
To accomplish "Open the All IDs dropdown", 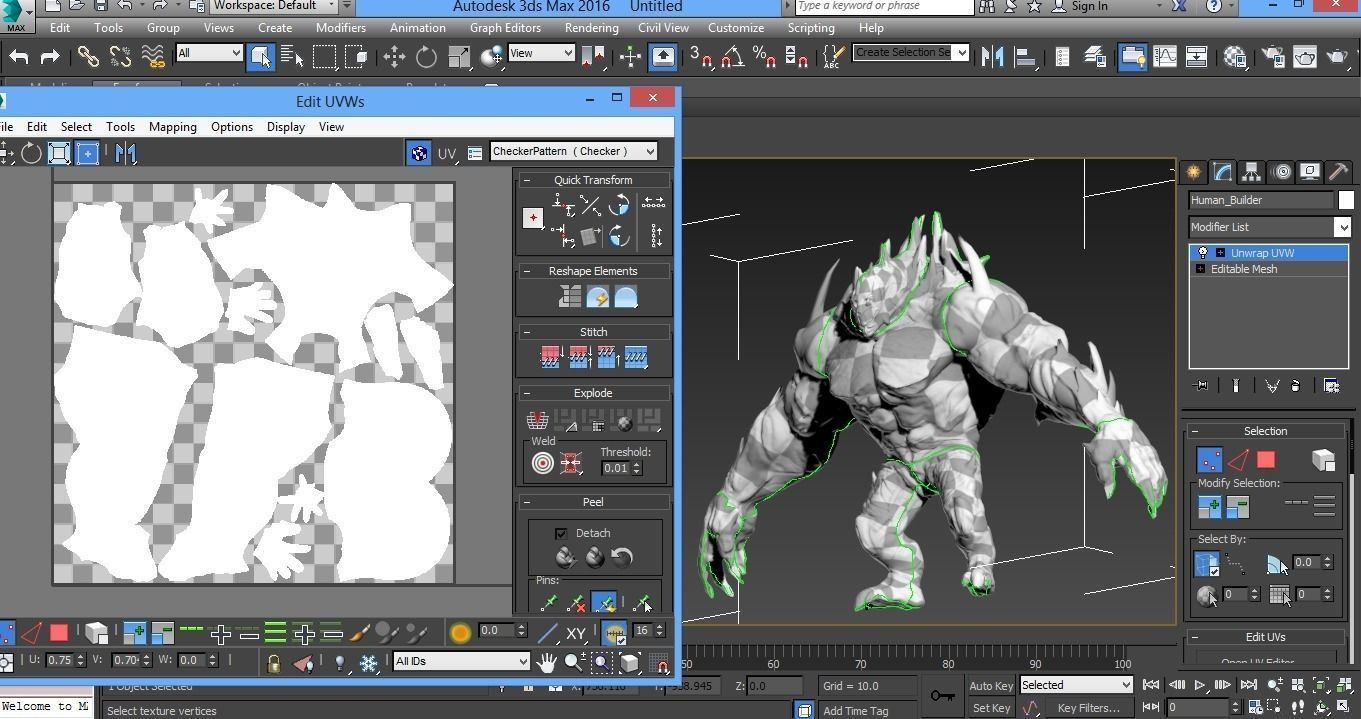I will coord(461,661).
